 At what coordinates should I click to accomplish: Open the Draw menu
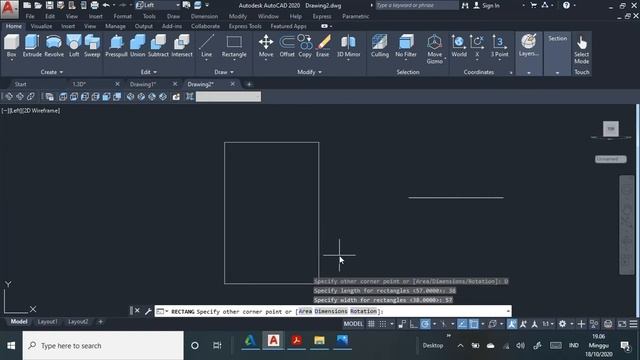tap(173, 16)
